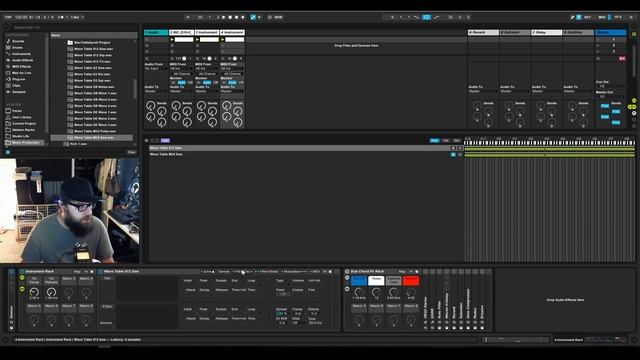640x360 pixels.
Task: Switch to the sampler Filter/Global tab
Action: tap(267, 271)
